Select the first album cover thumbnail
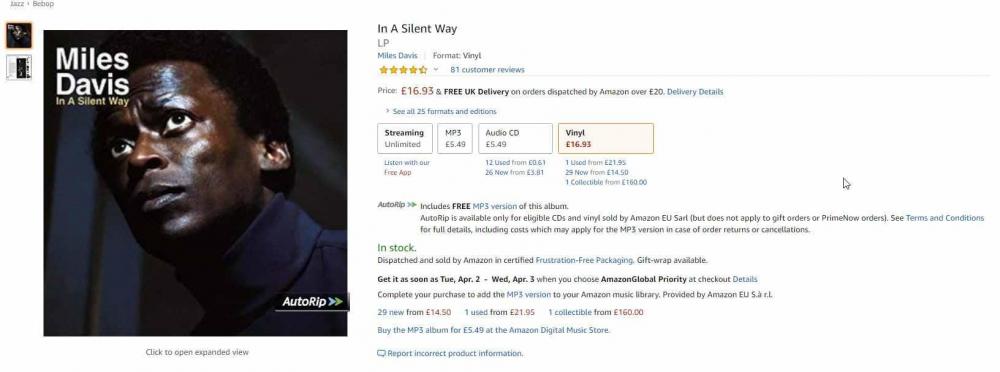The image size is (1000, 372). pos(18,36)
